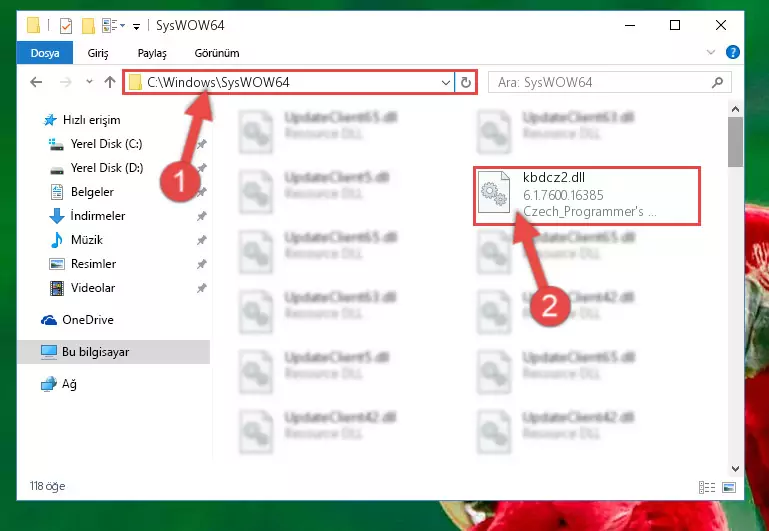This screenshot has height=531, width=769.
Task: Refresh the SysWOW64 folder view
Action: [465, 82]
